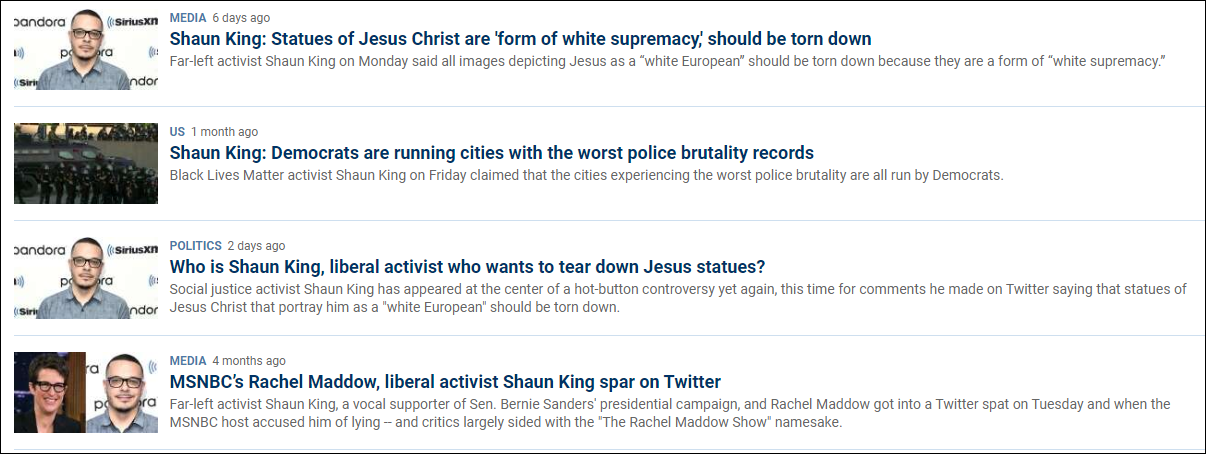Click the summary starting 'Far-left activist Shaun King on Monday'
The image size is (1206, 454).
click(668, 61)
